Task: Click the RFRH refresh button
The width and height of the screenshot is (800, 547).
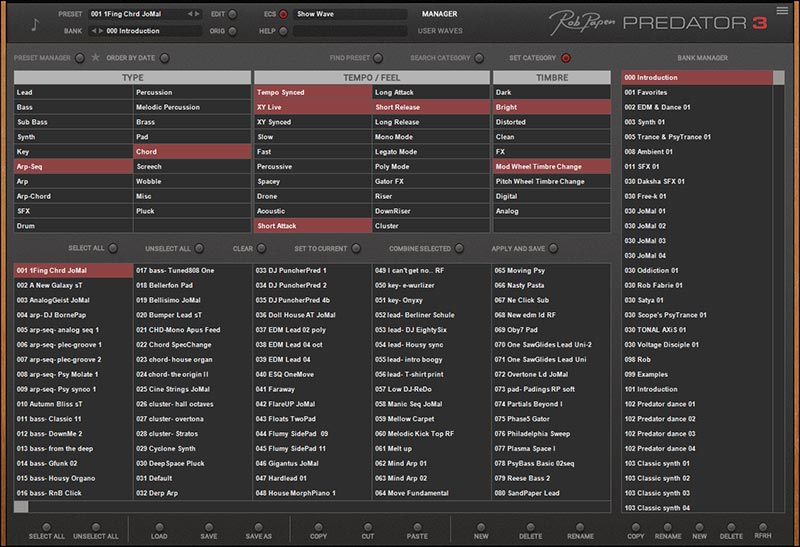Action: 763,527
